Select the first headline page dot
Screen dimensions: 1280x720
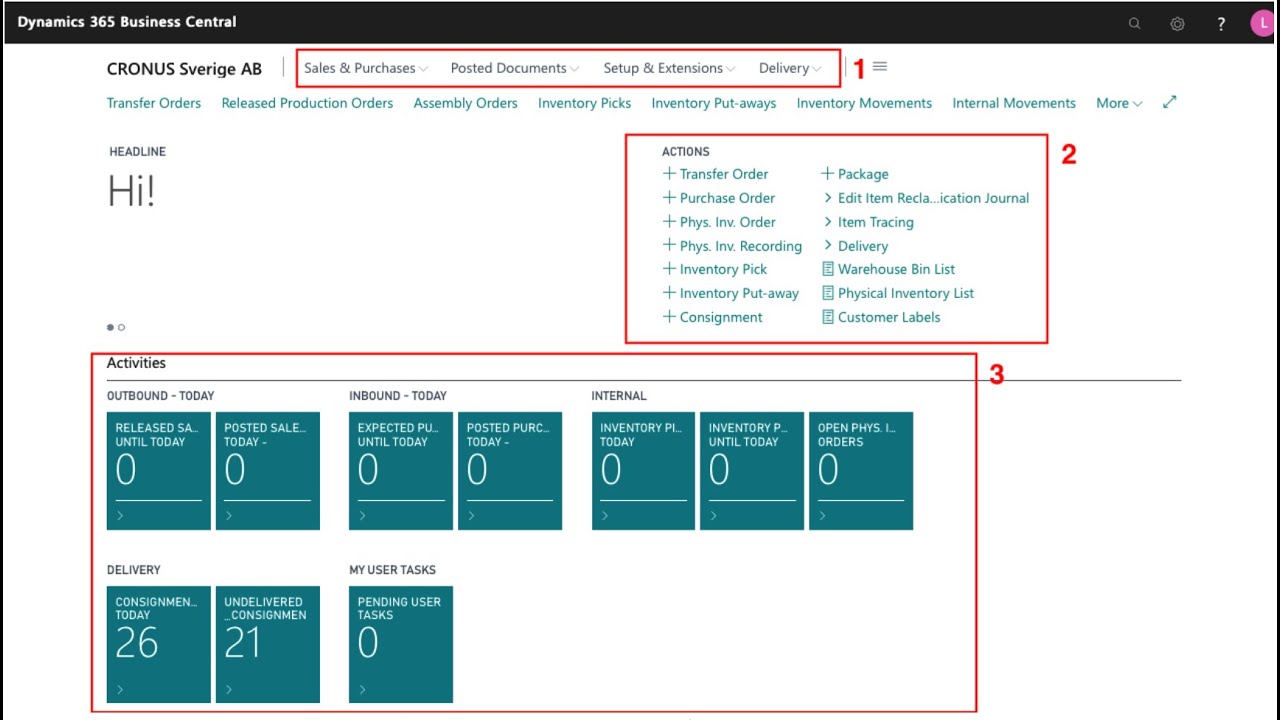coord(110,327)
